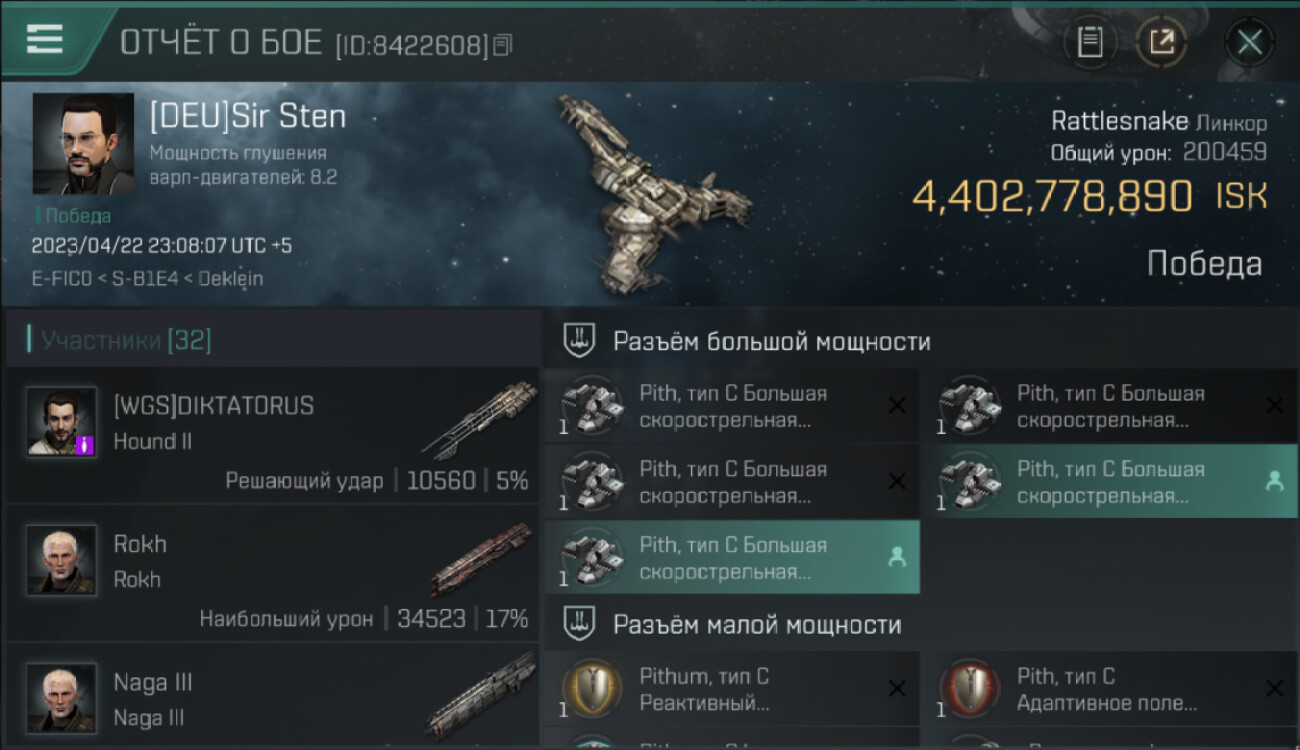Screen dimensions: 1300x750
Task: Select DIKTATORUS pilot portrait
Action: click(x=61, y=422)
